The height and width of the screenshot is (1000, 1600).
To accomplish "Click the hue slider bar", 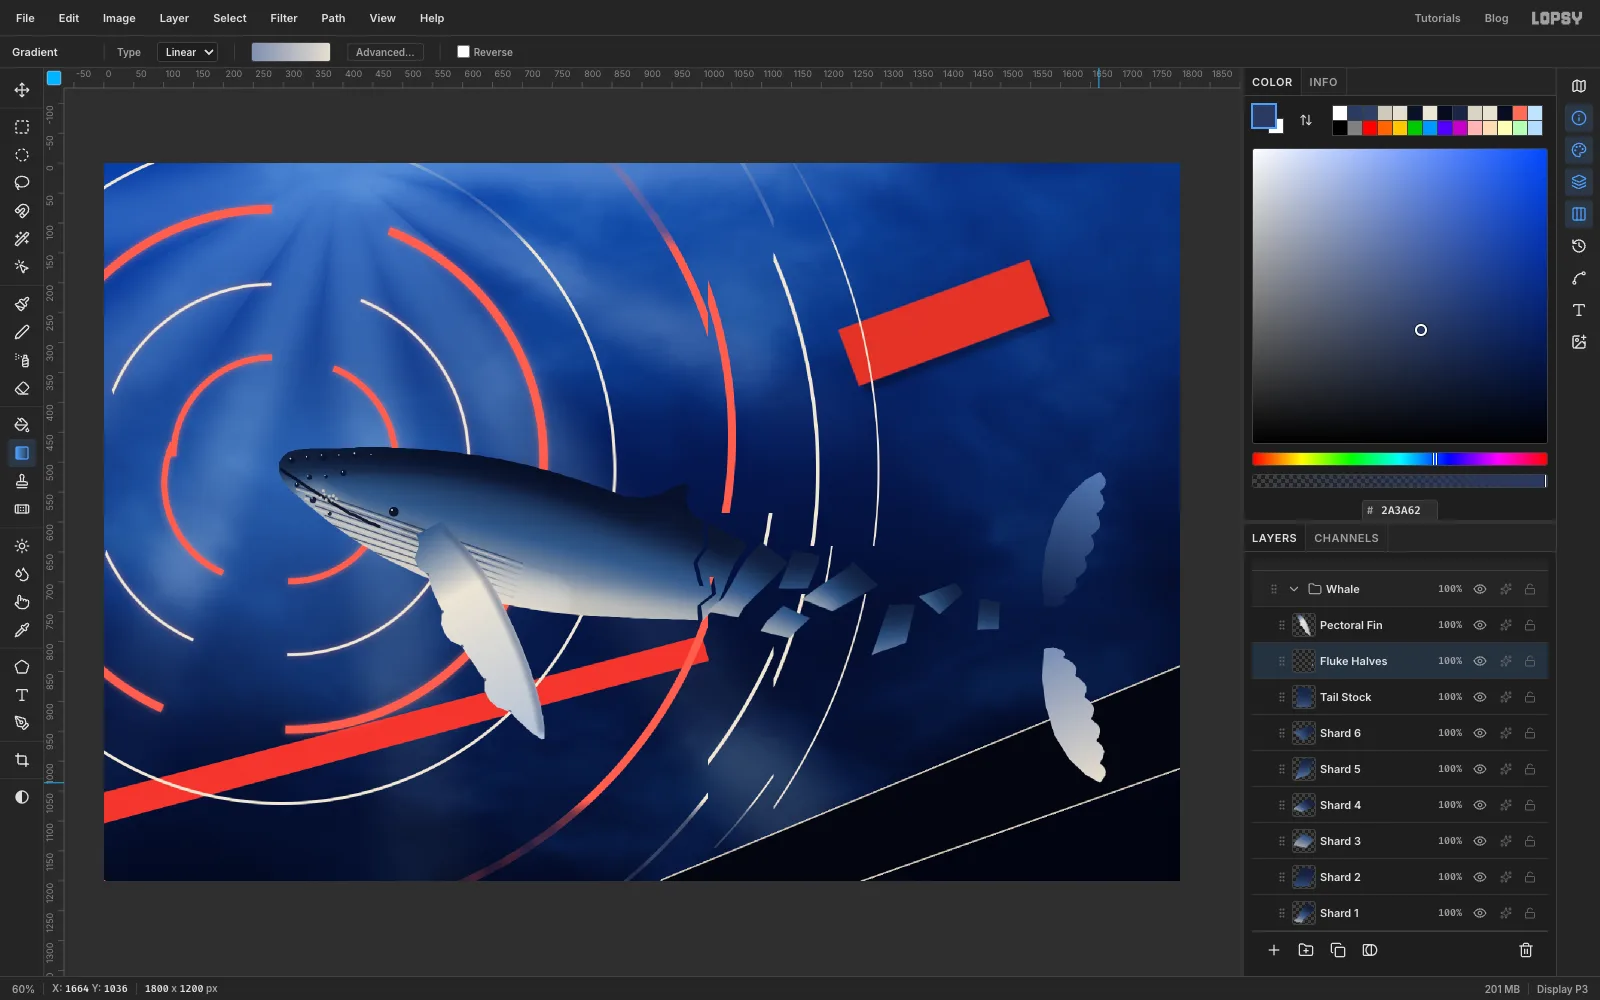I will [1400, 459].
